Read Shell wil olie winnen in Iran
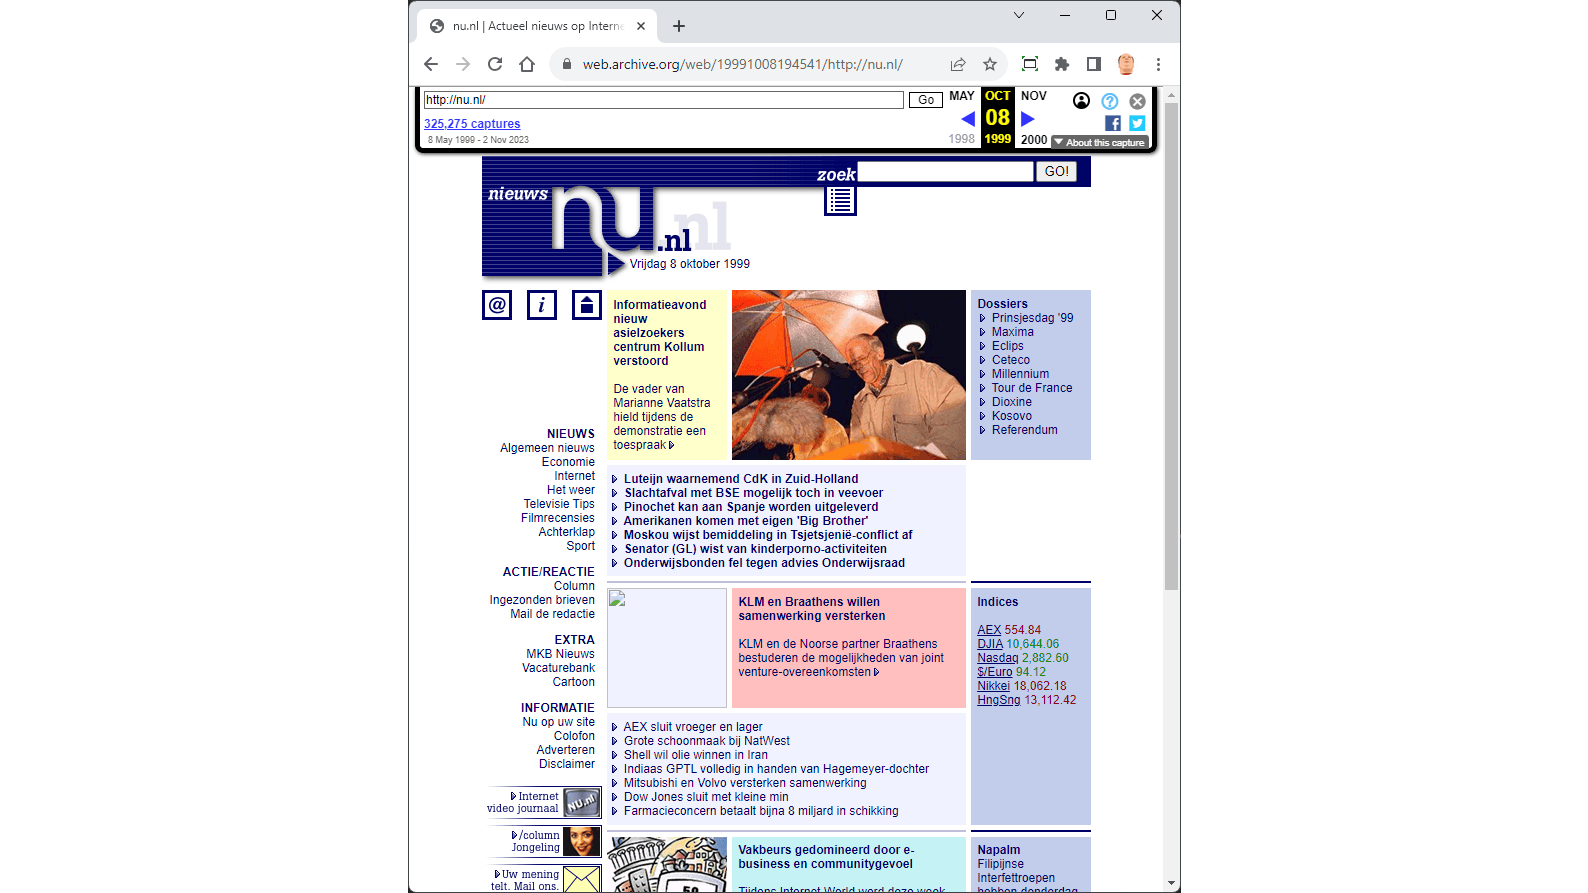The image size is (1588, 893). click(696, 755)
